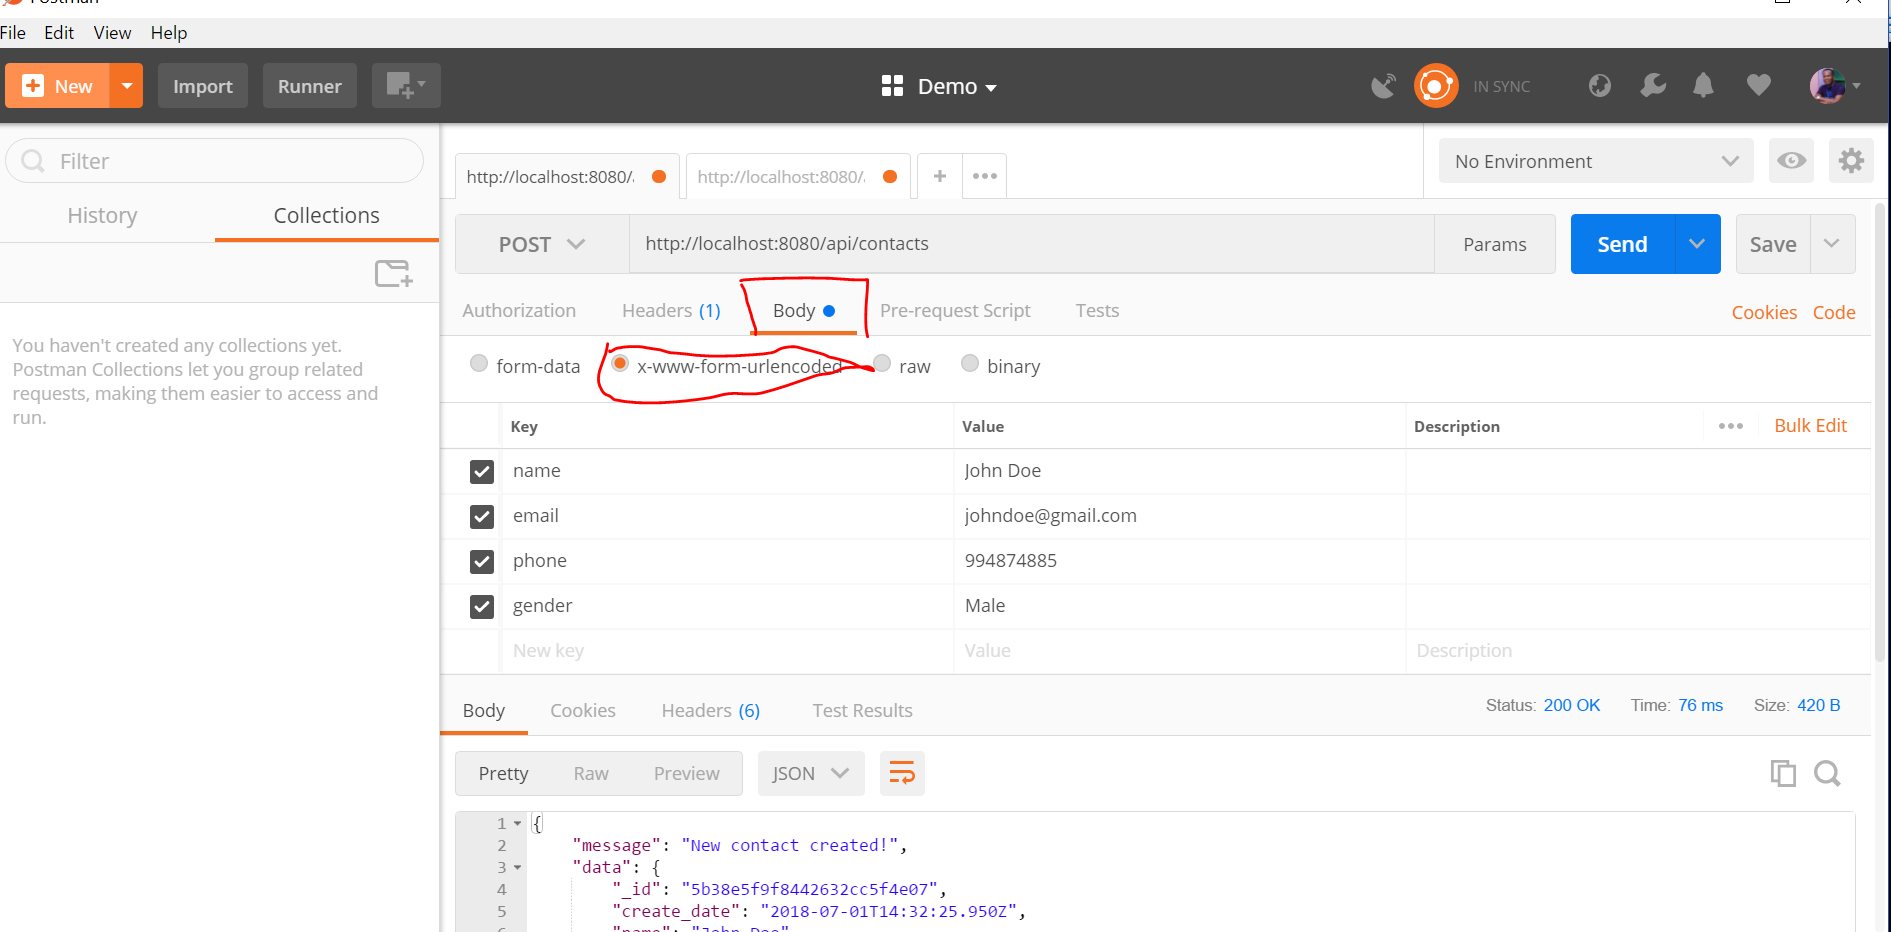This screenshot has height=932, width=1891.
Task: Select the form-data radio button
Action: (479, 363)
